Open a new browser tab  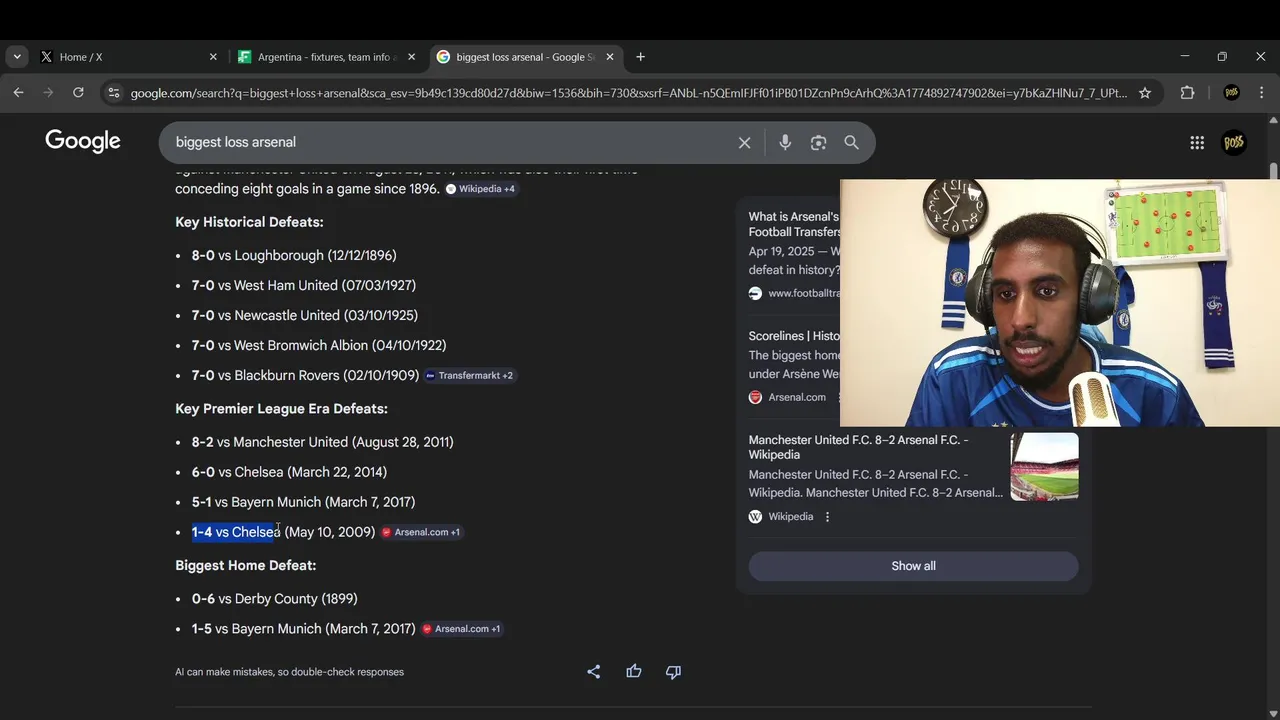[x=641, y=57]
